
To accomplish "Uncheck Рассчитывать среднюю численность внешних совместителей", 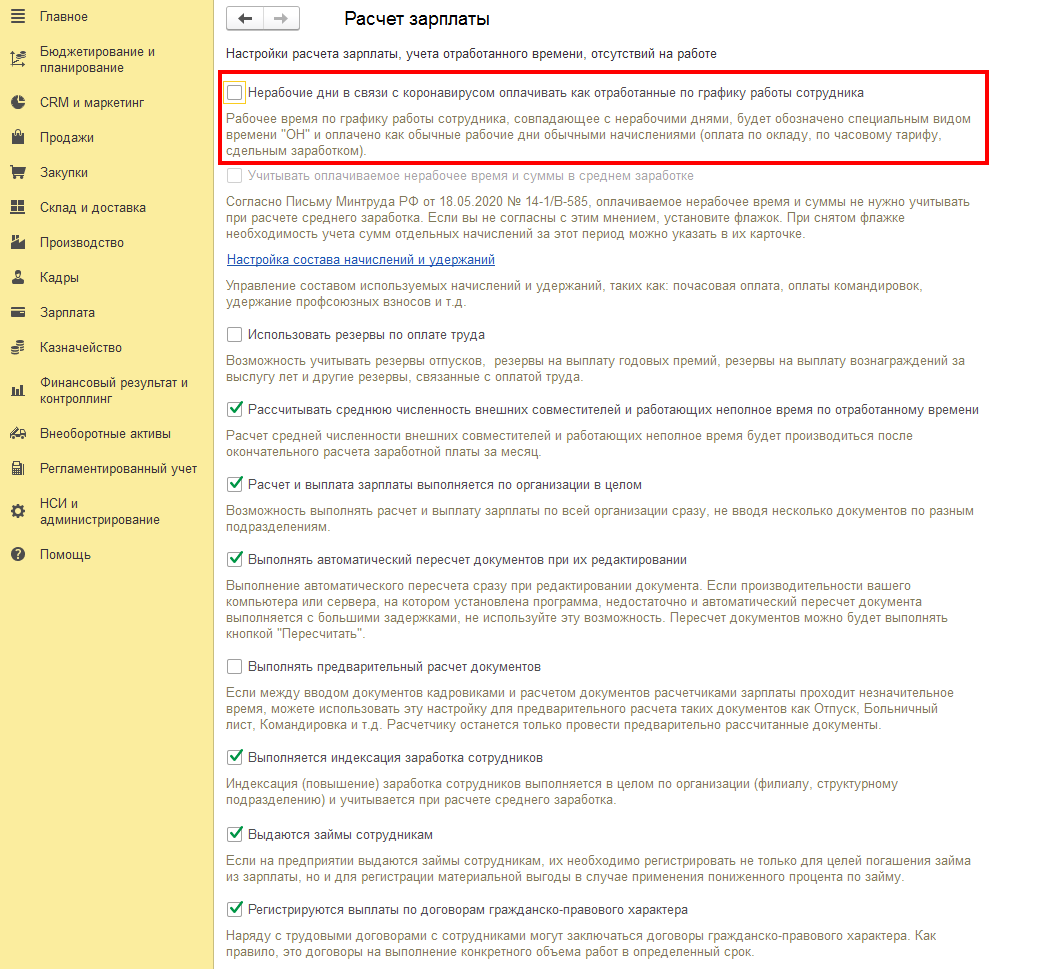I will click(x=235, y=409).
